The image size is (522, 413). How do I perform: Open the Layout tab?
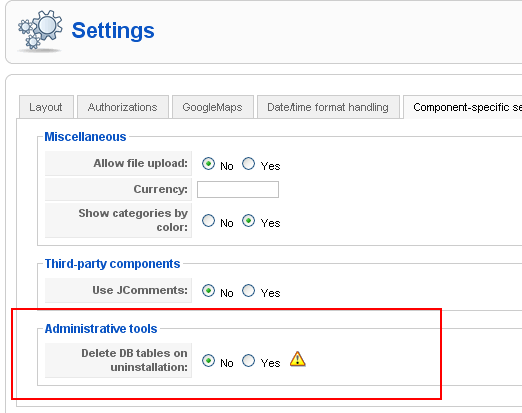point(46,107)
